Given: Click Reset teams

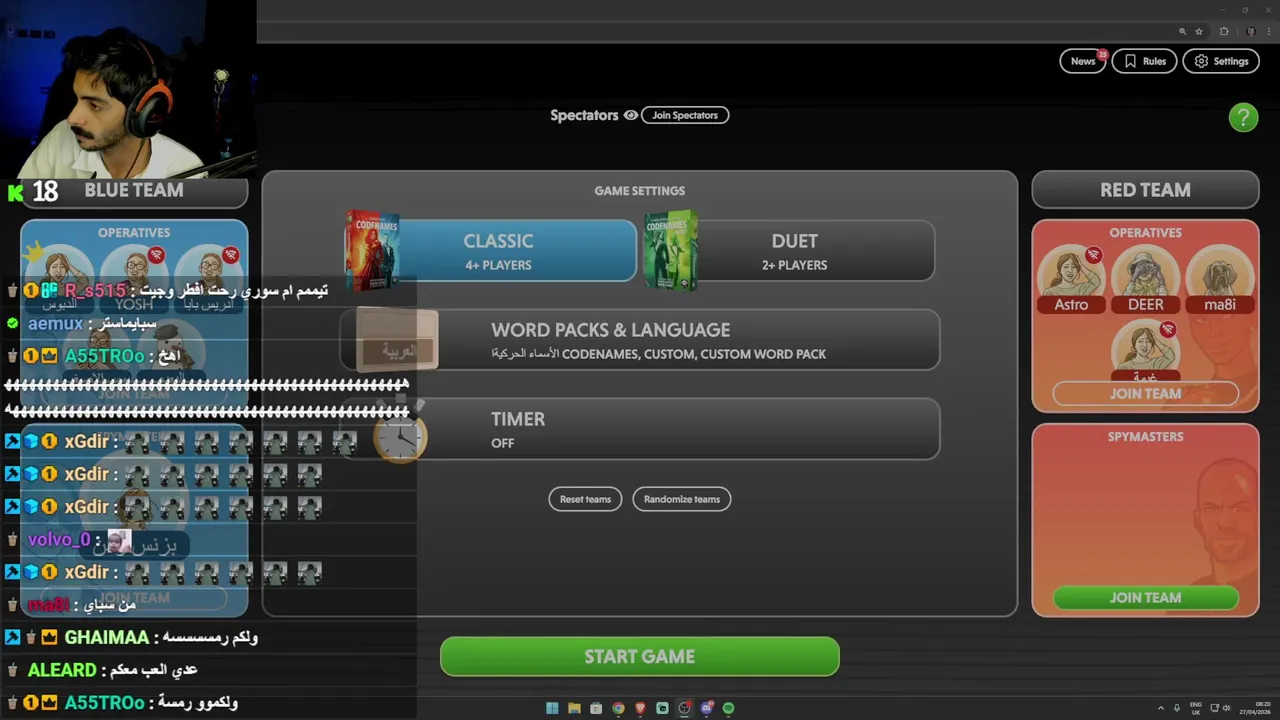Looking at the screenshot, I should click(585, 499).
